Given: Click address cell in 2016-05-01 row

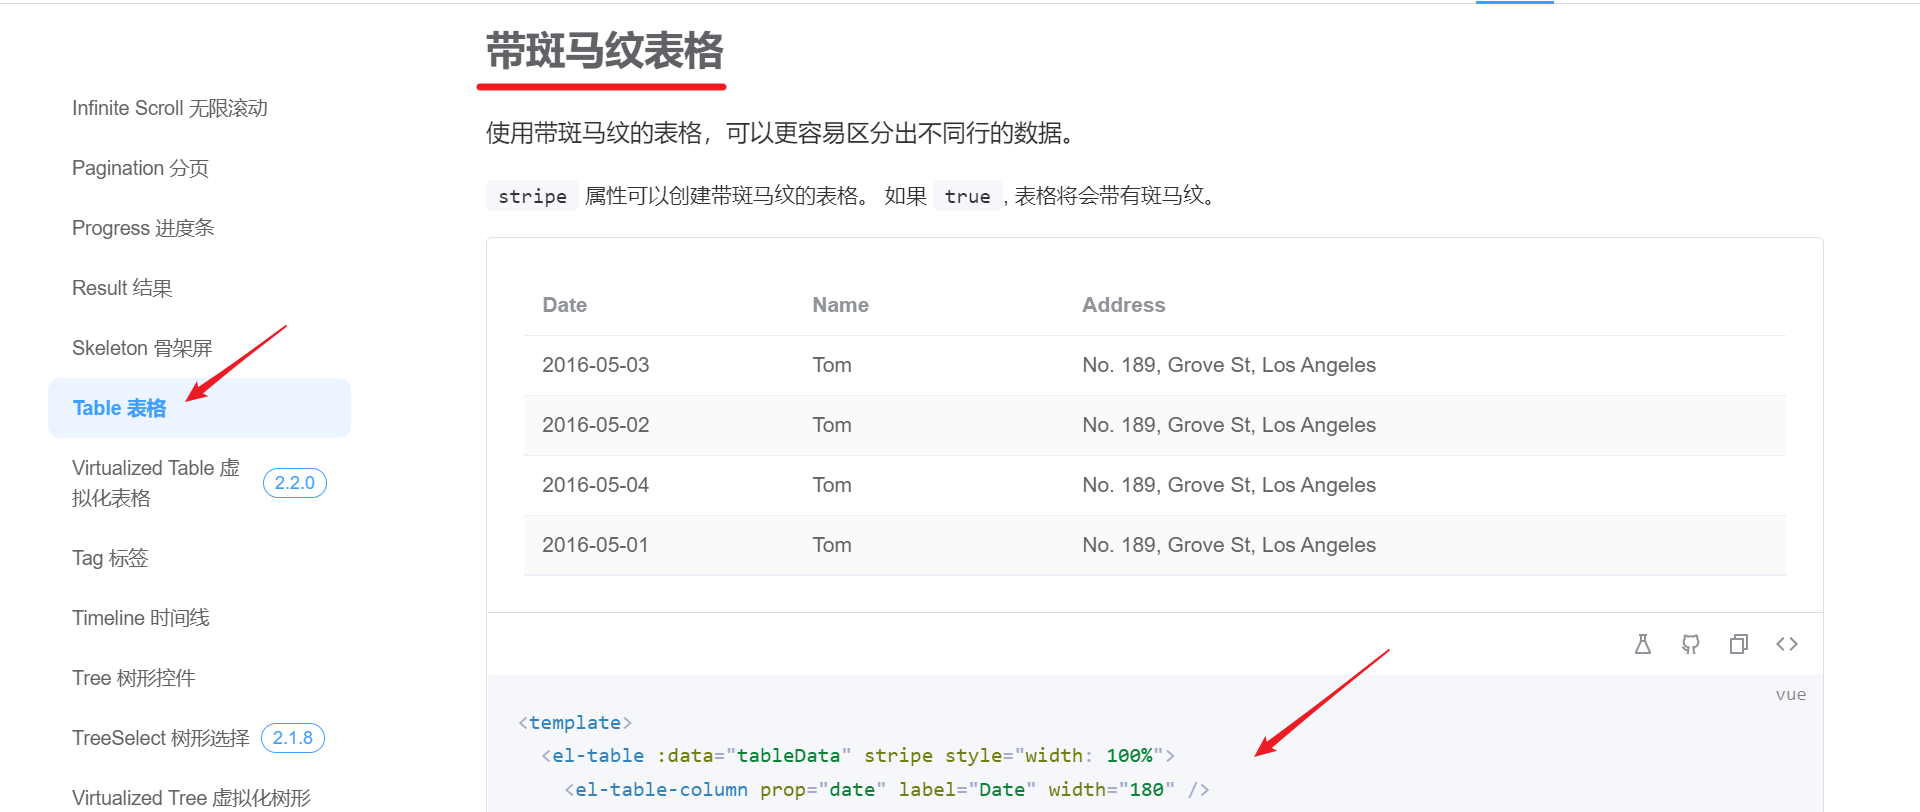Looking at the screenshot, I should click(x=1229, y=545).
